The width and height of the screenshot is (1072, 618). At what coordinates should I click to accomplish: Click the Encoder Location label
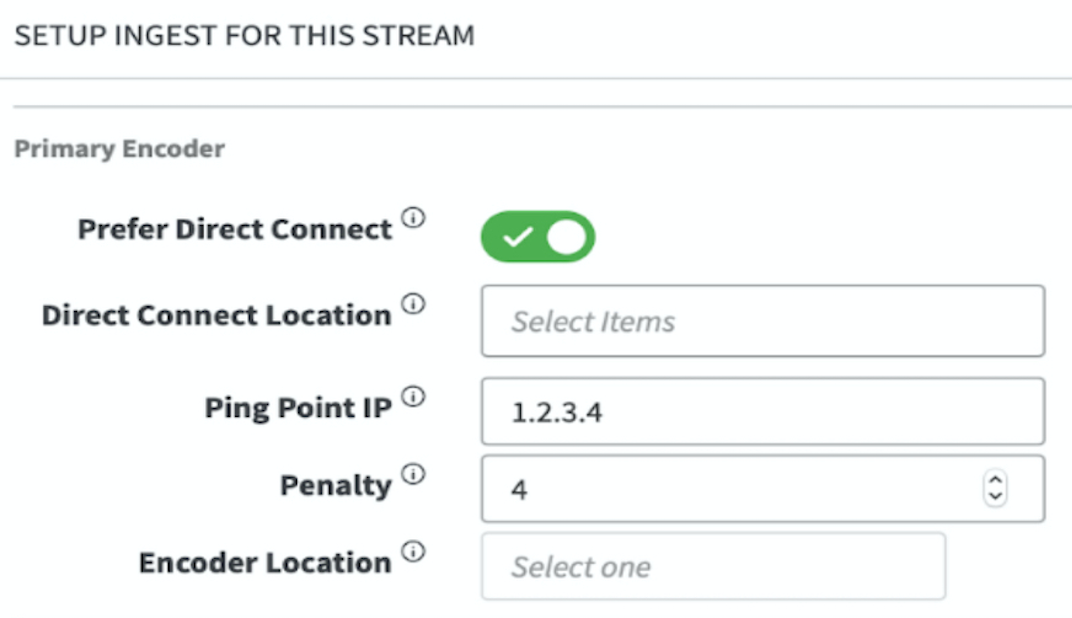pos(264,562)
